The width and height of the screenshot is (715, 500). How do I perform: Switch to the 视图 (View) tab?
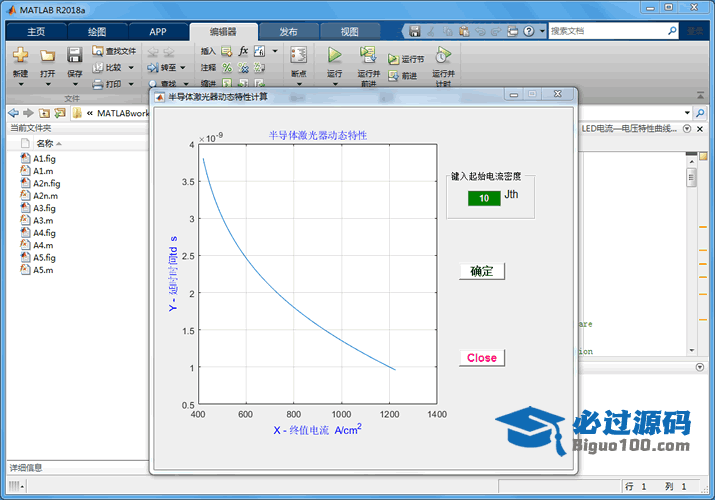(349, 31)
